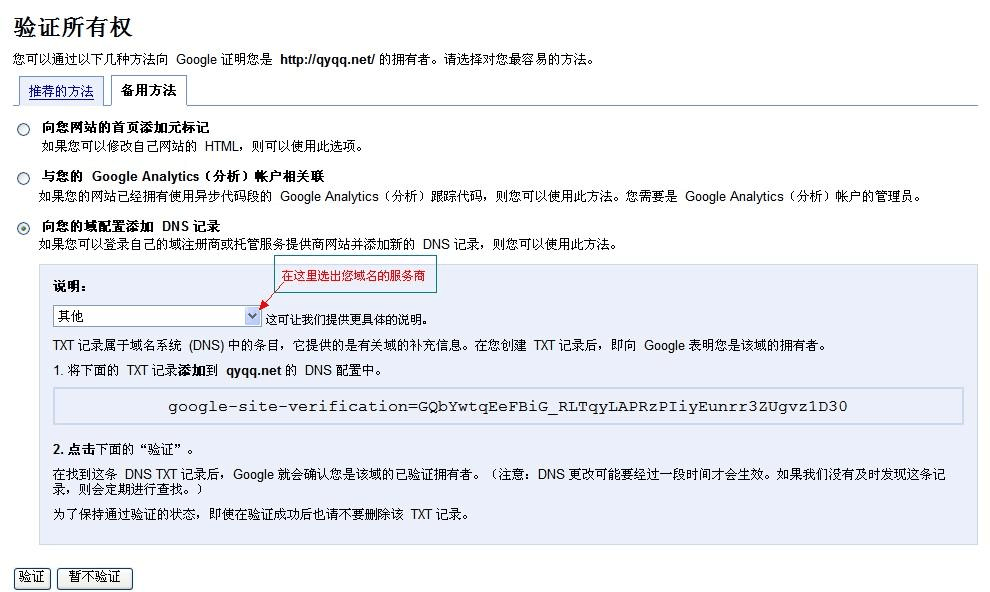The width and height of the screenshot is (990, 592).
Task: Open the 其他 domain provider dropdown
Action: click(148, 316)
